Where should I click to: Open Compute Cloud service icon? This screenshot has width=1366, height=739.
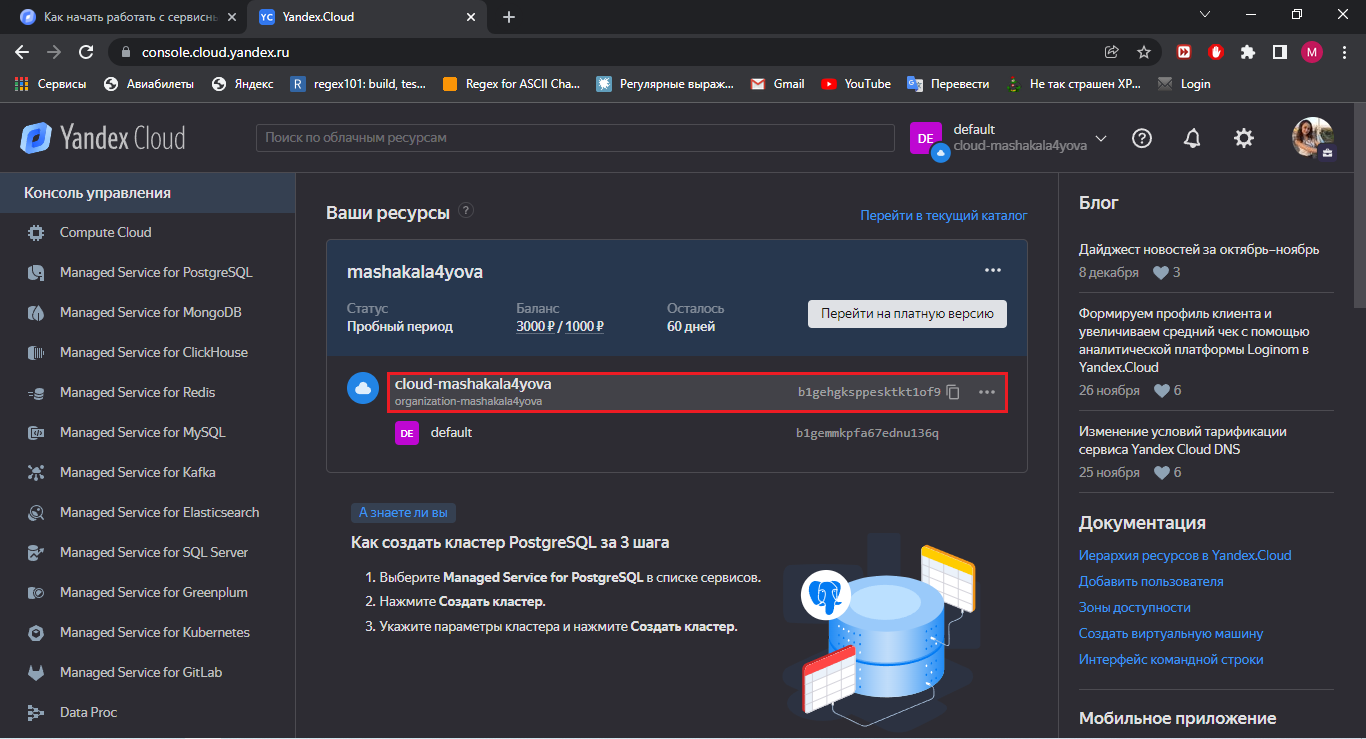pos(36,233)
